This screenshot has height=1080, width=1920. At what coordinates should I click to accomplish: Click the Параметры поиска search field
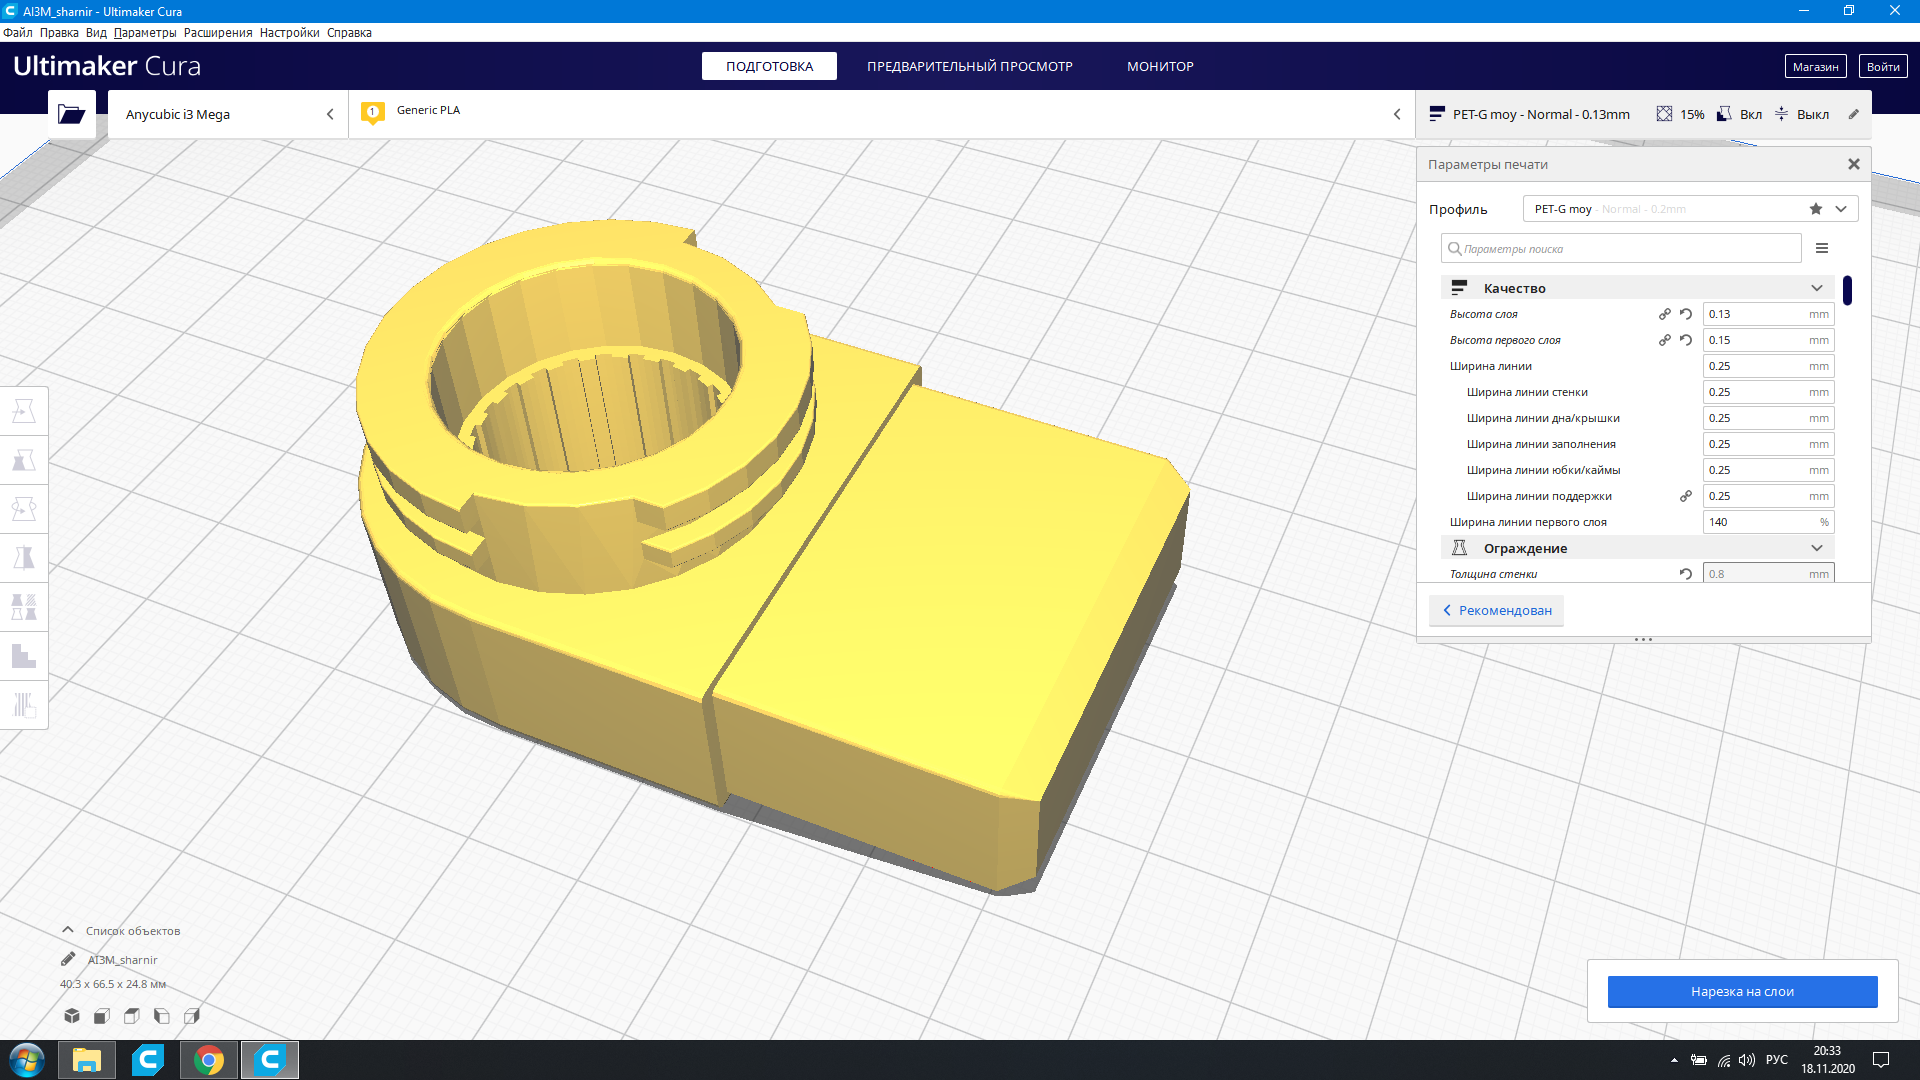point(1625,249)
